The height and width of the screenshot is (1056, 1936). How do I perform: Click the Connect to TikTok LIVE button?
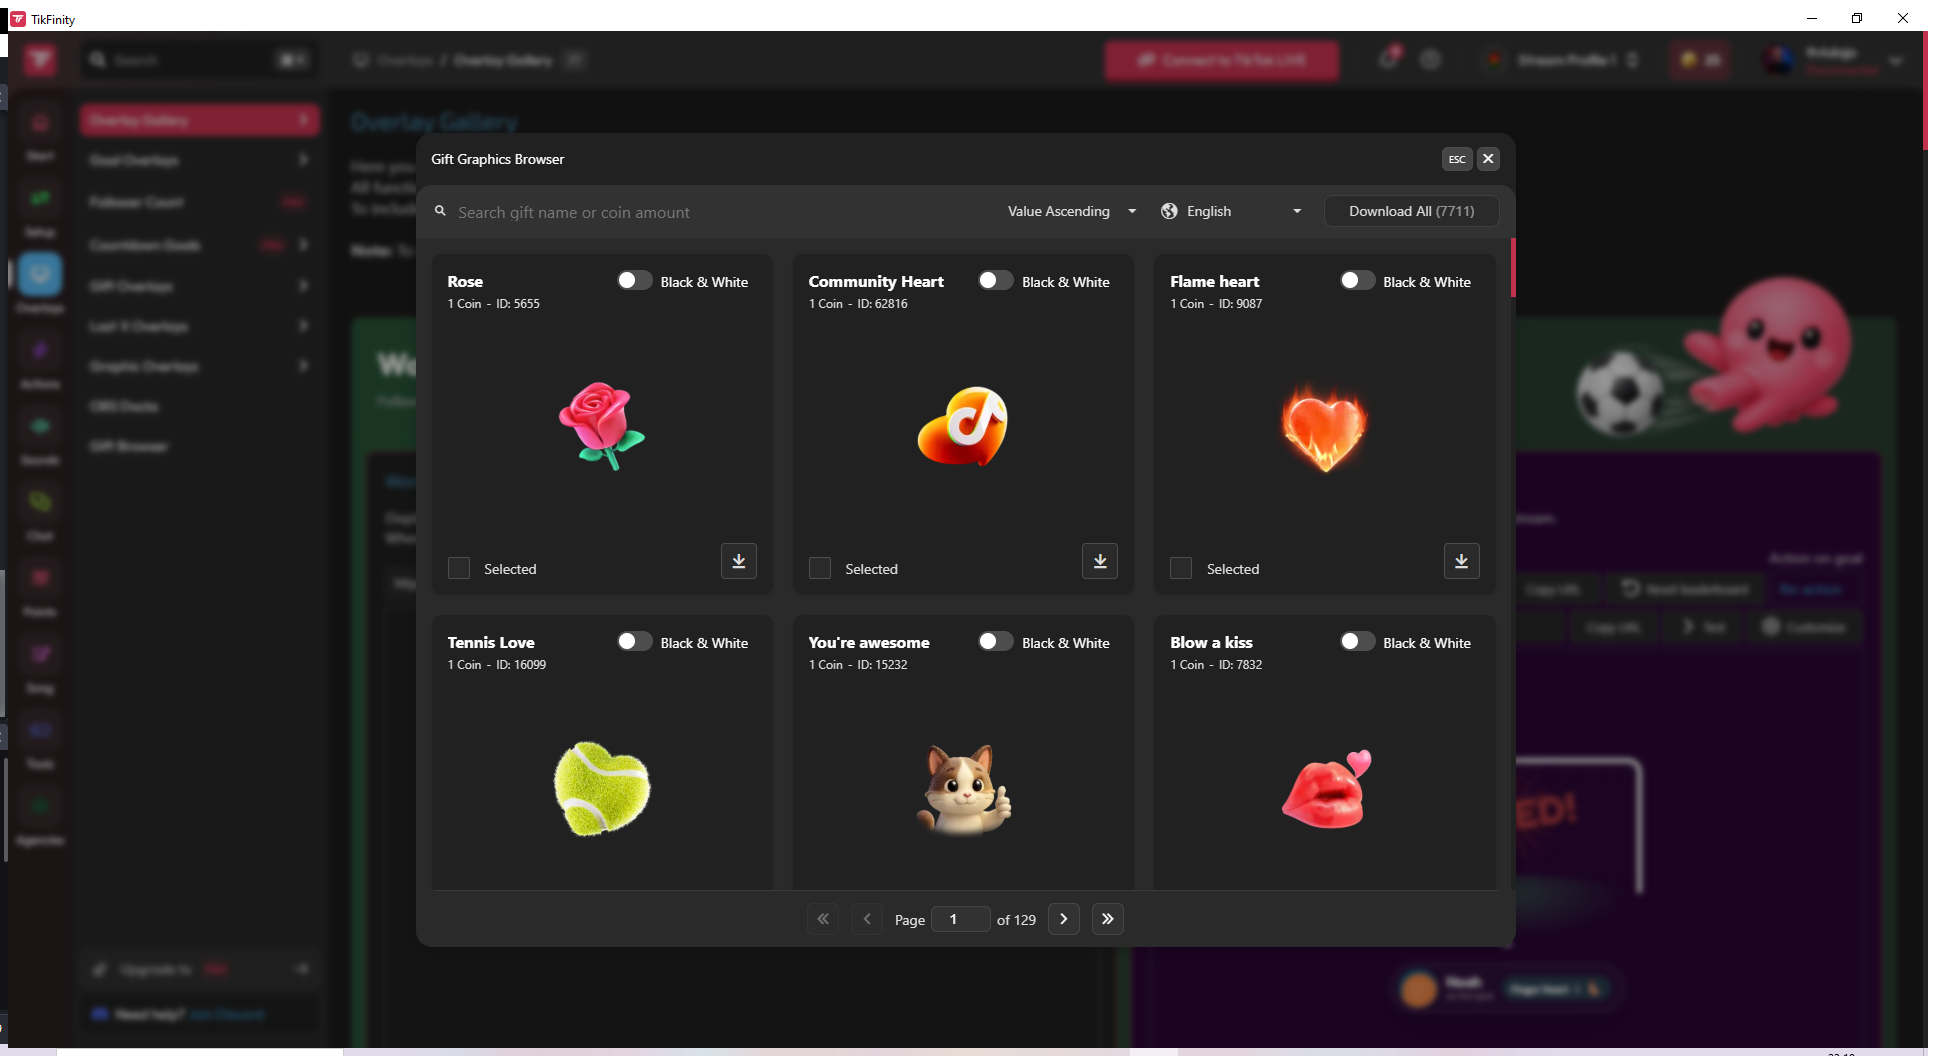pyautogui.click(x=1221, y=60)
